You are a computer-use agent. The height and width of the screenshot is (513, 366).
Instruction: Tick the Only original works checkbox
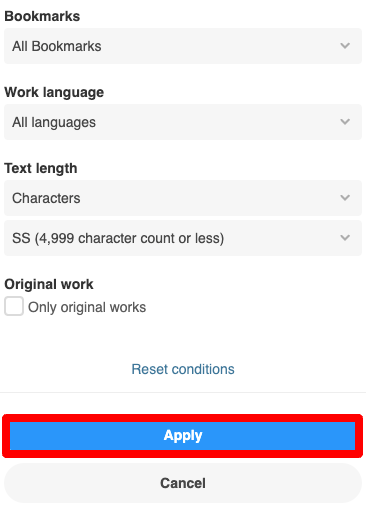coord(14,306)
